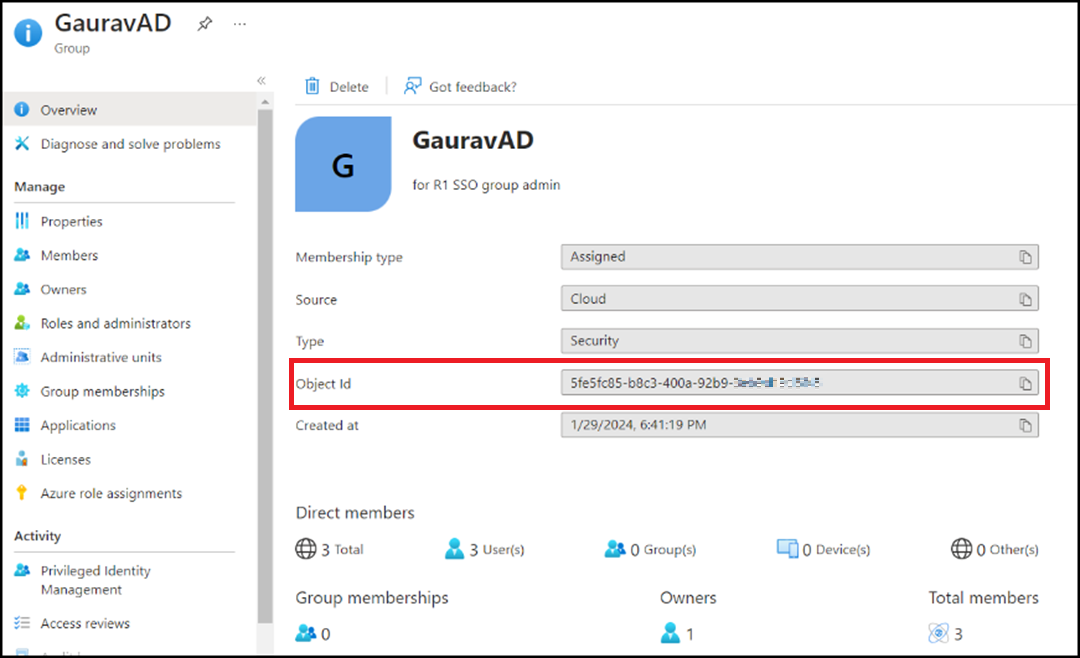Screen dimensions: 1080x658
Task: Click the 3 Total direct members count
Action: pyautogui.click(x=330, y=549)
